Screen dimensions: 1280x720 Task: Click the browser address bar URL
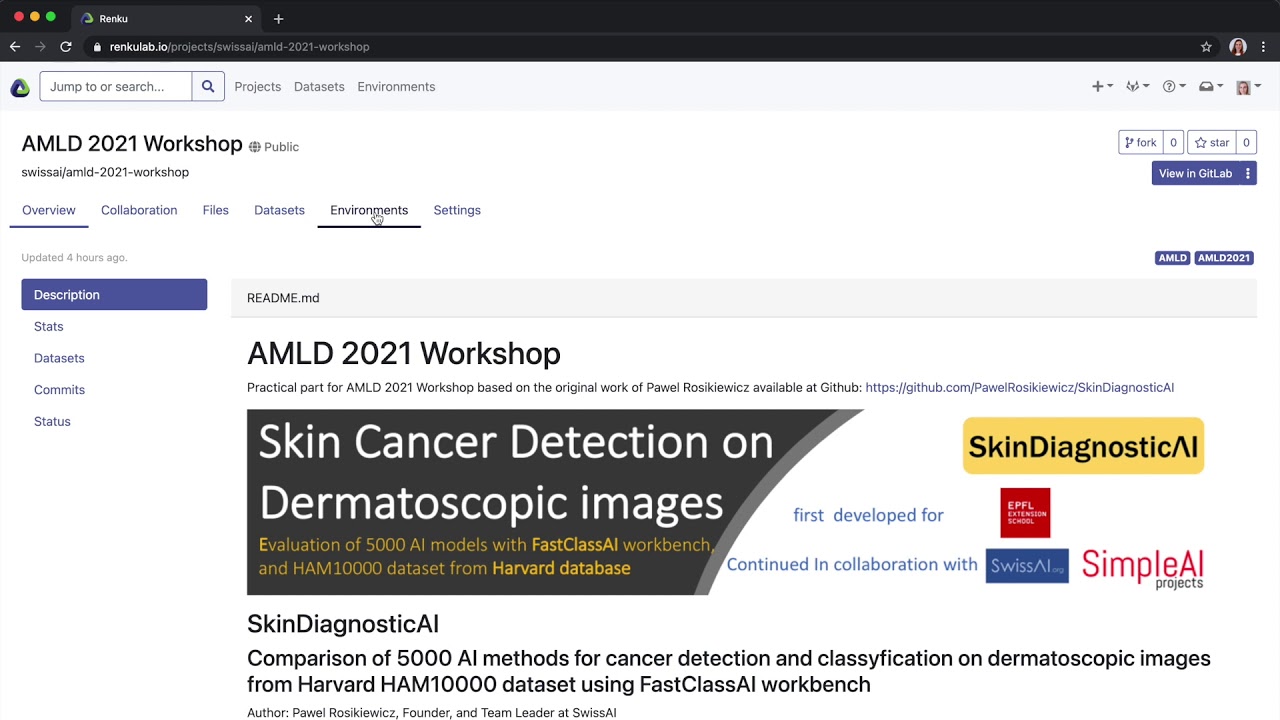pyautogui.click(x=239, y=47)
